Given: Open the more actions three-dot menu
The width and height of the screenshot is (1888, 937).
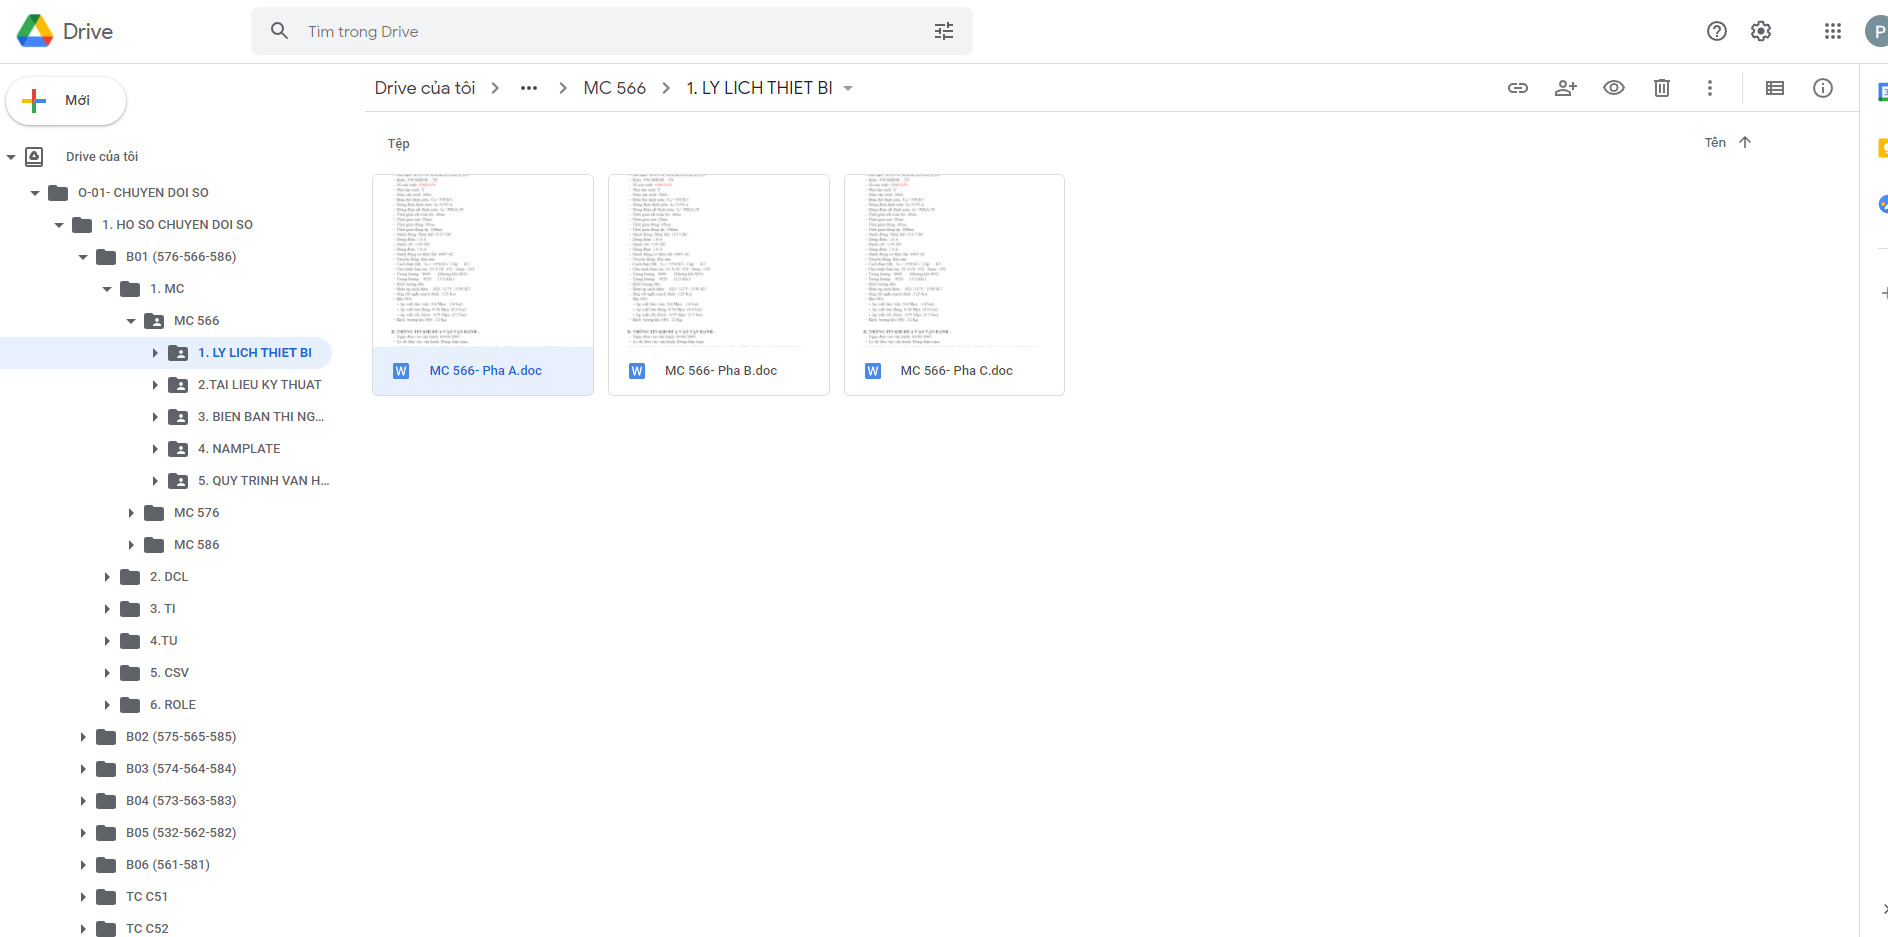Looking at the screenshot, I should [x=1709, y=88].
